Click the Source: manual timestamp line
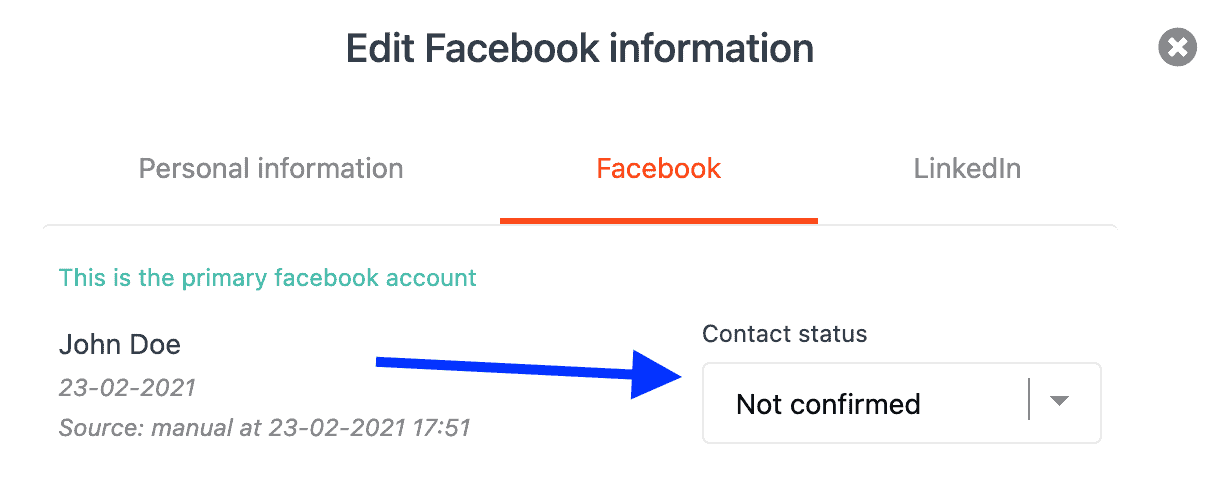This screenshot has width=1224, height=478. point(265,428)
